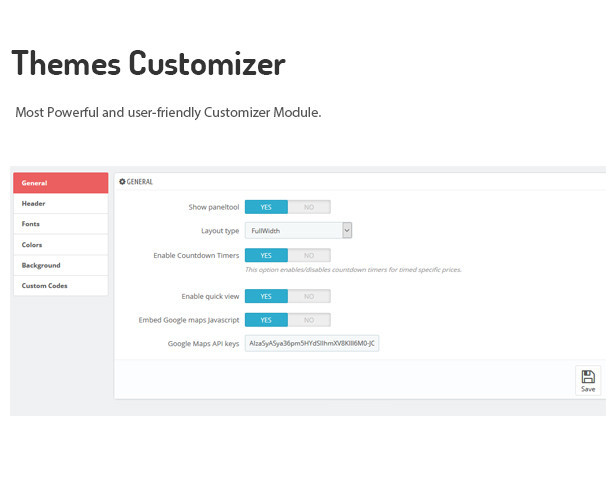Set Show paneltool to YES
Screen dimensions: 616x478
coord(266,207)
